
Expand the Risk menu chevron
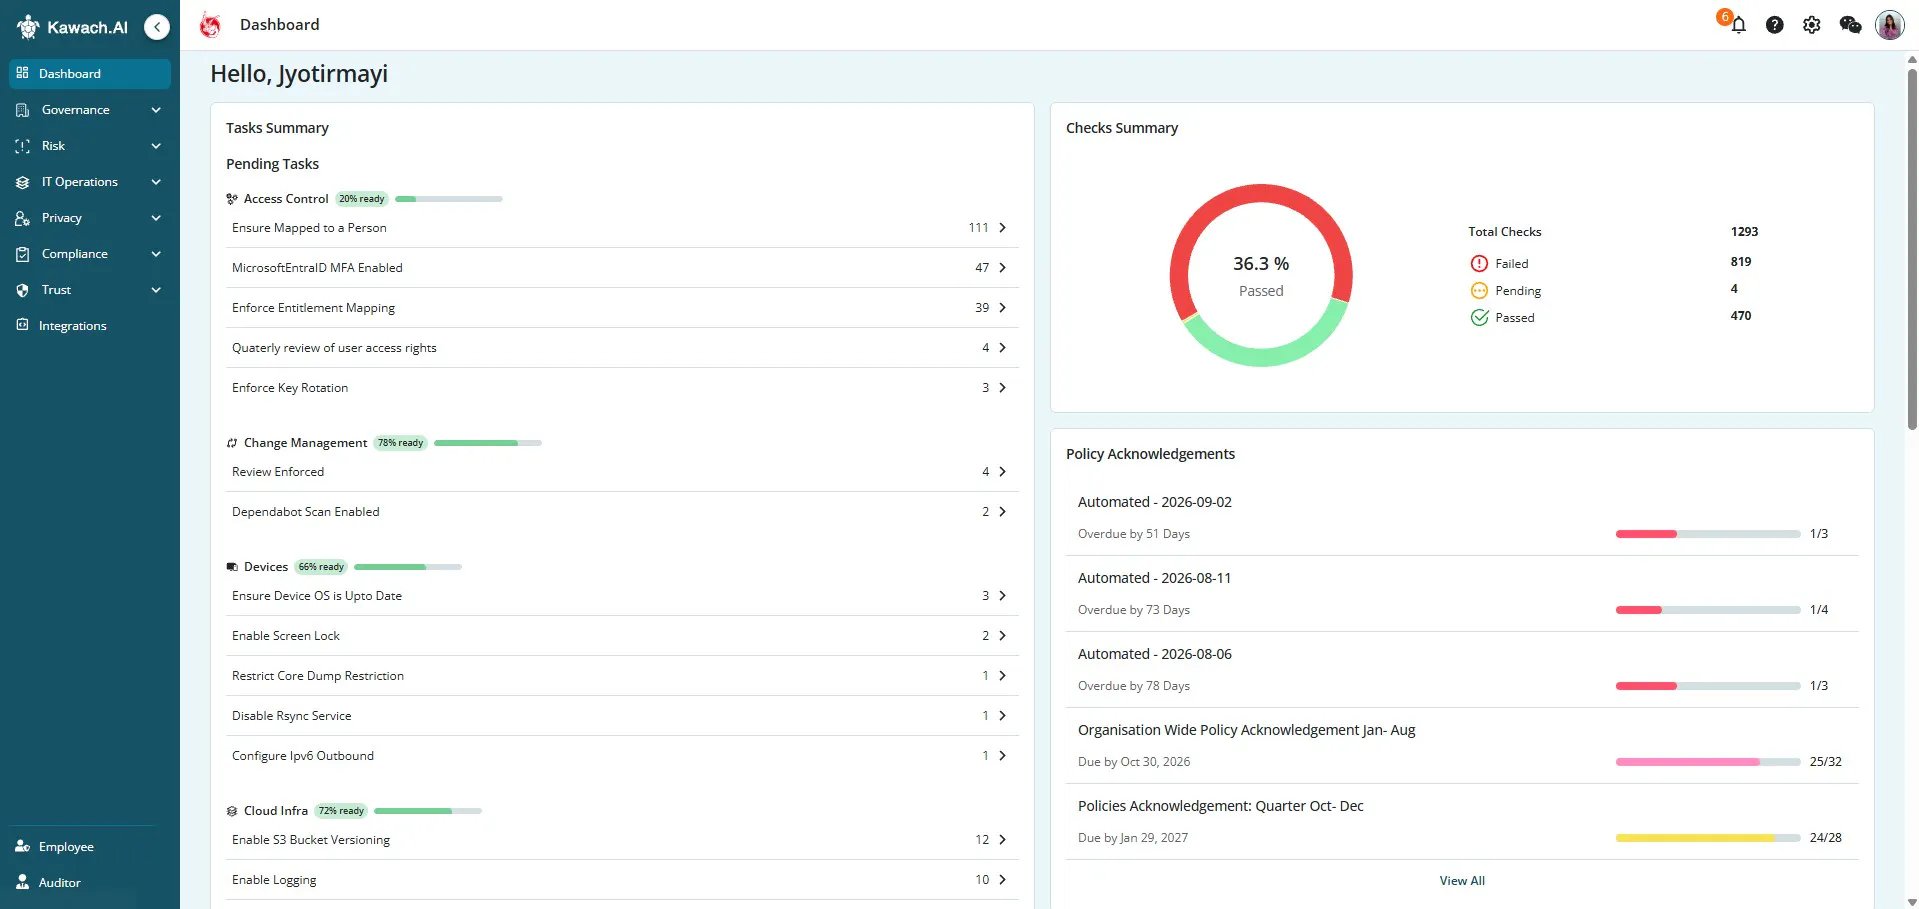click(x=156, y=146)
